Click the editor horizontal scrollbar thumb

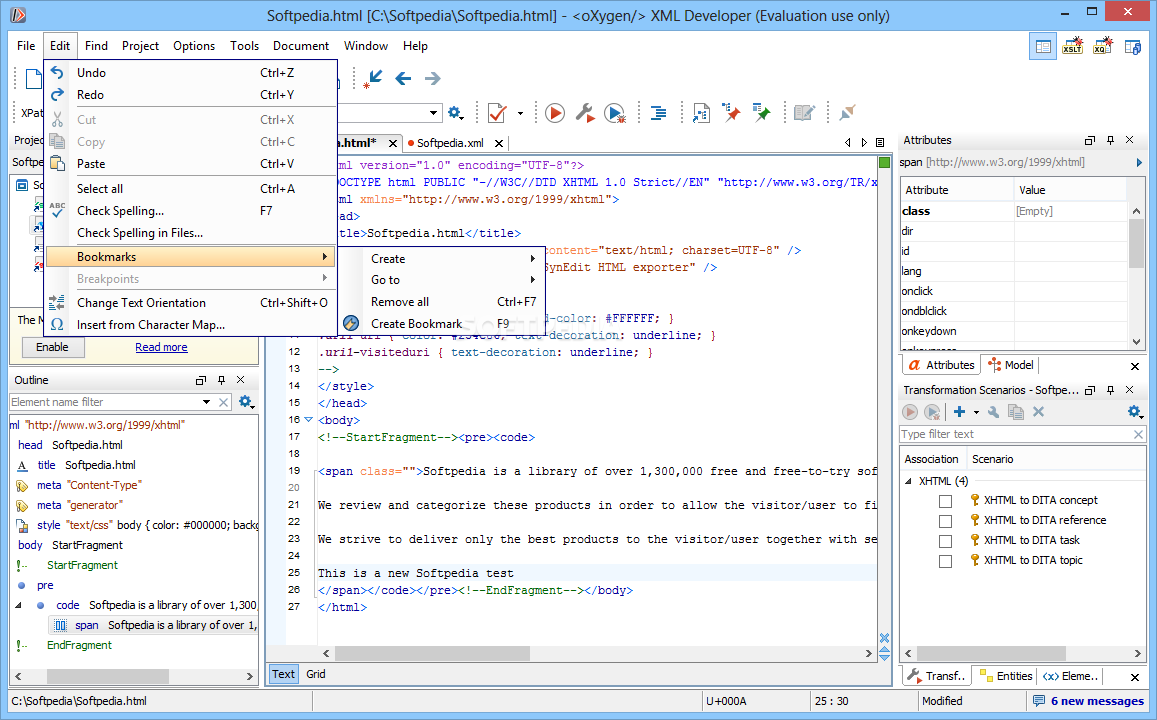pyautogui.click(x=432, y=654)
